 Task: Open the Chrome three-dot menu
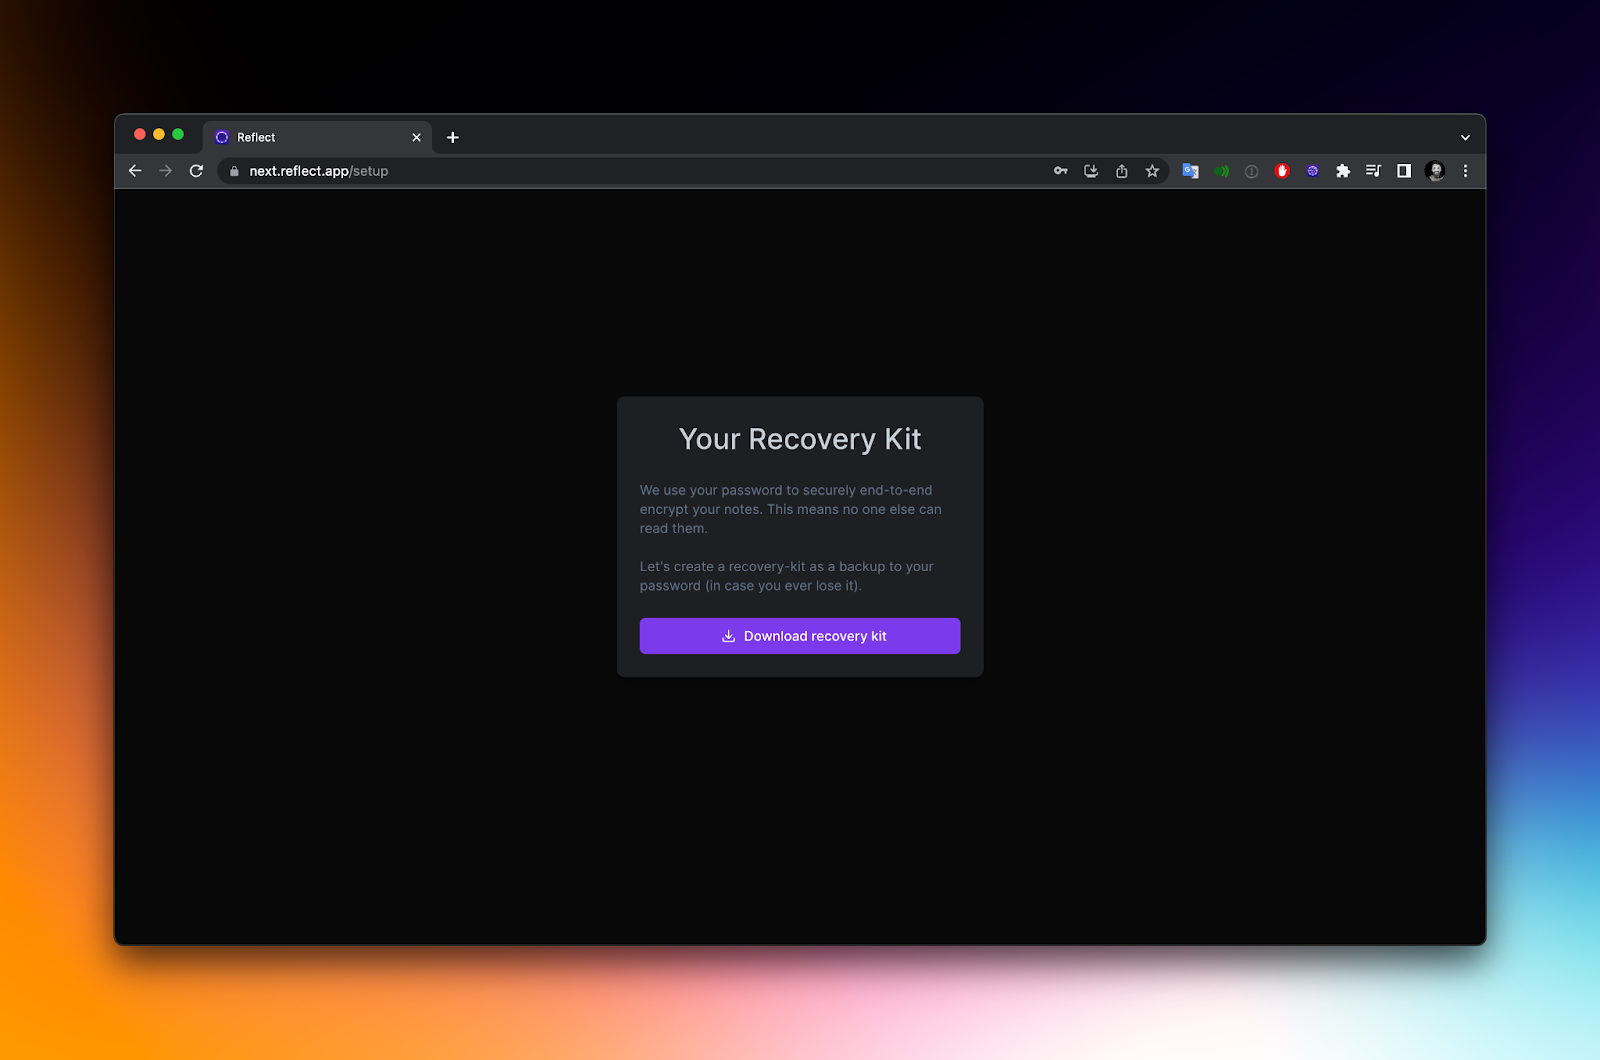pos(1465,171)
